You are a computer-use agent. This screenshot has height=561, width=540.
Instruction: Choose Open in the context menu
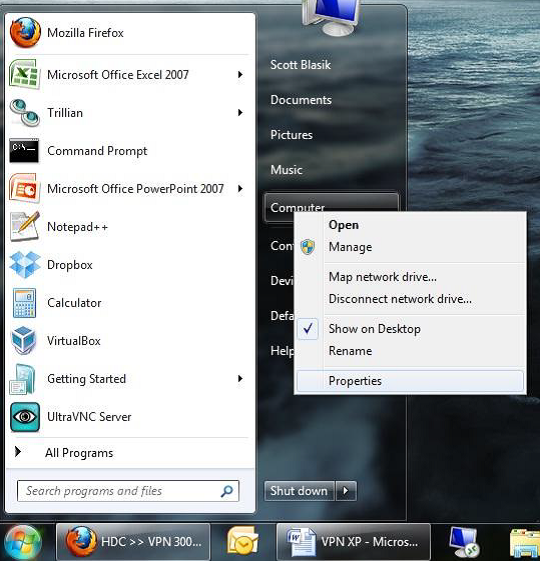point(344,225)
